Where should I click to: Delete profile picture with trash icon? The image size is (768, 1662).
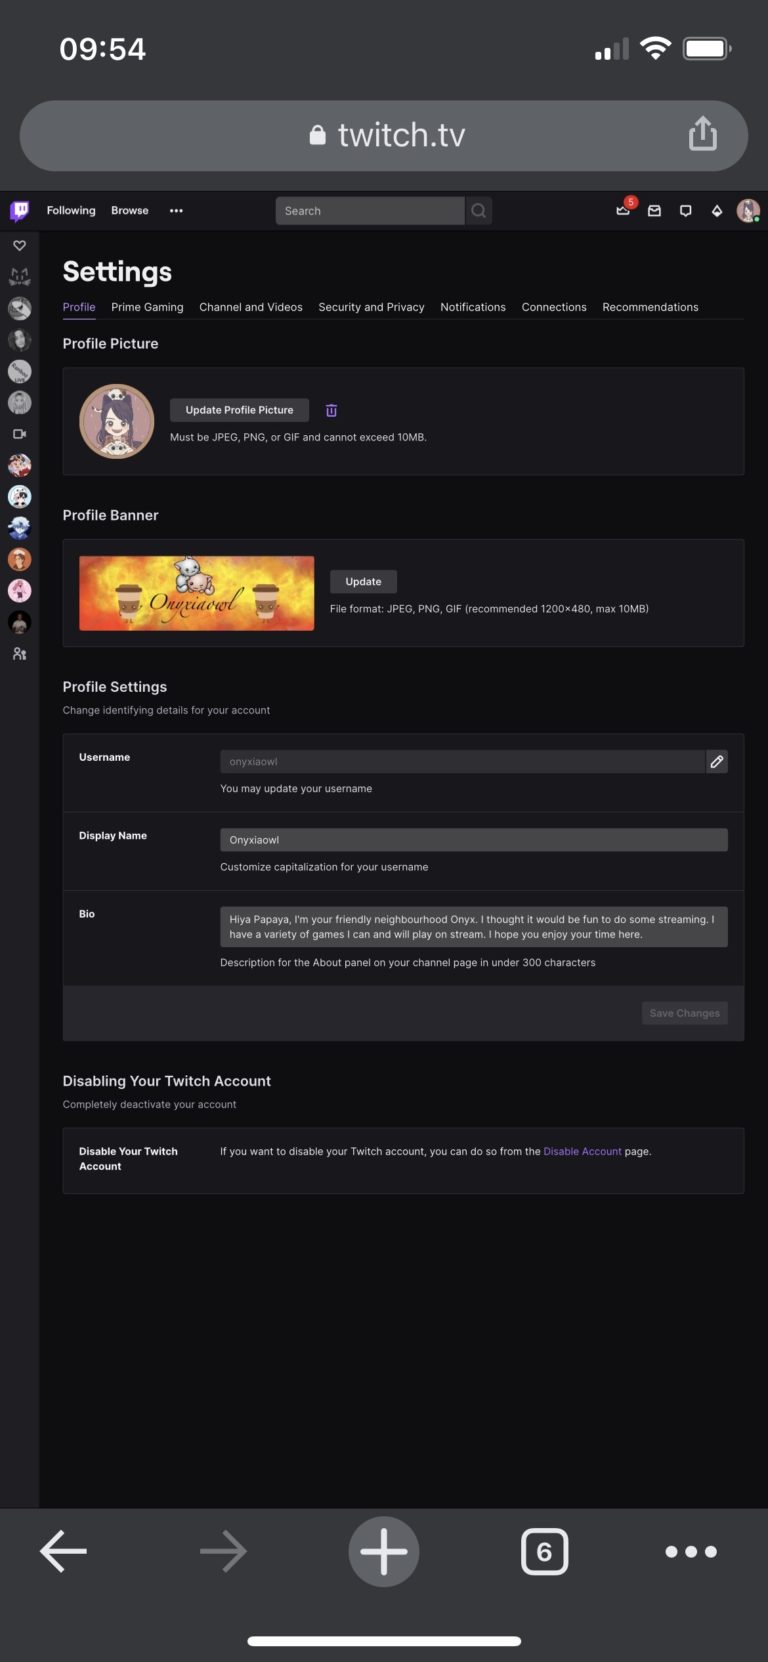[331, 410]
